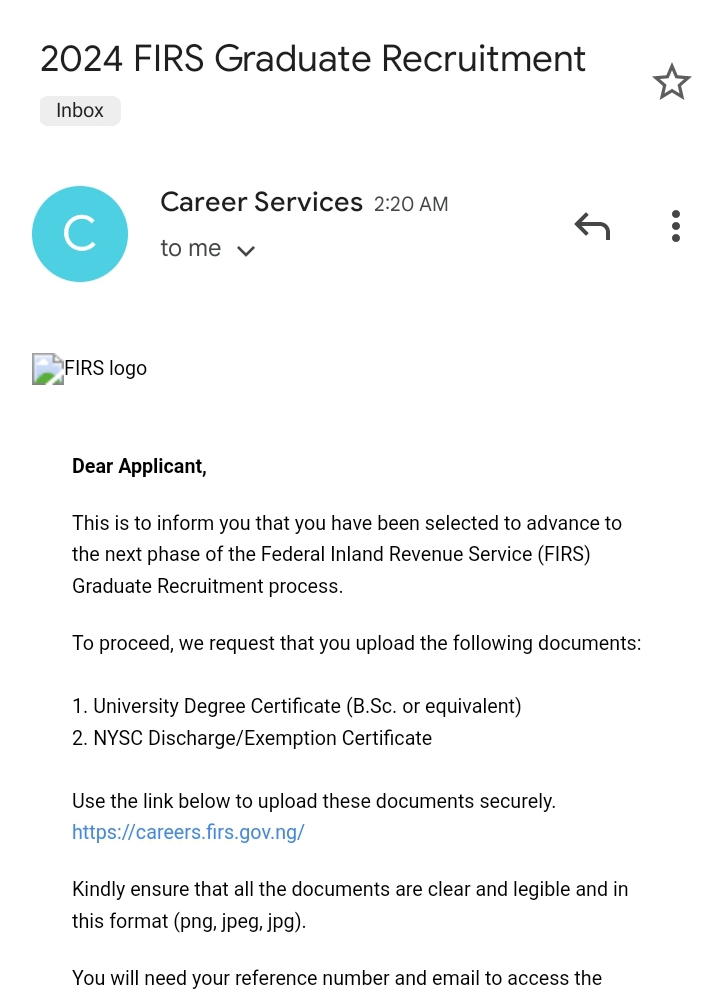
Task: Click the paragraph about being selected
Action: 346,554
